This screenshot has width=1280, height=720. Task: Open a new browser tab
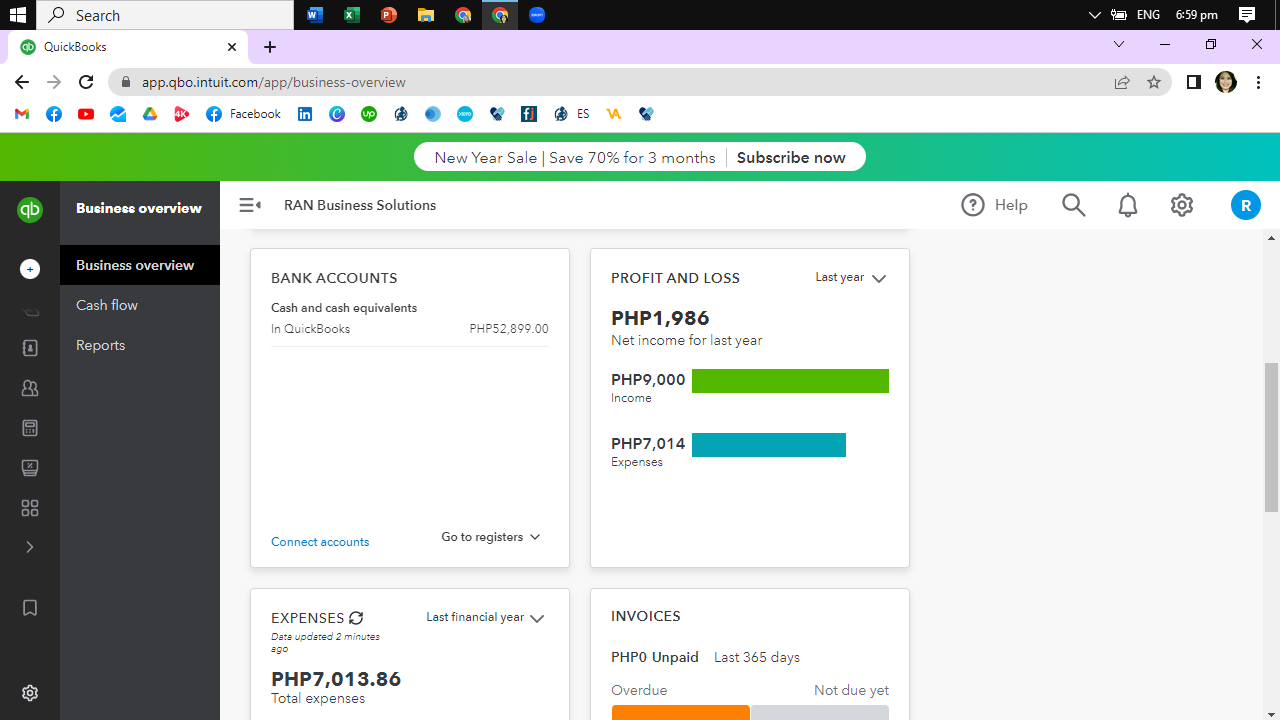click(270, 47)
